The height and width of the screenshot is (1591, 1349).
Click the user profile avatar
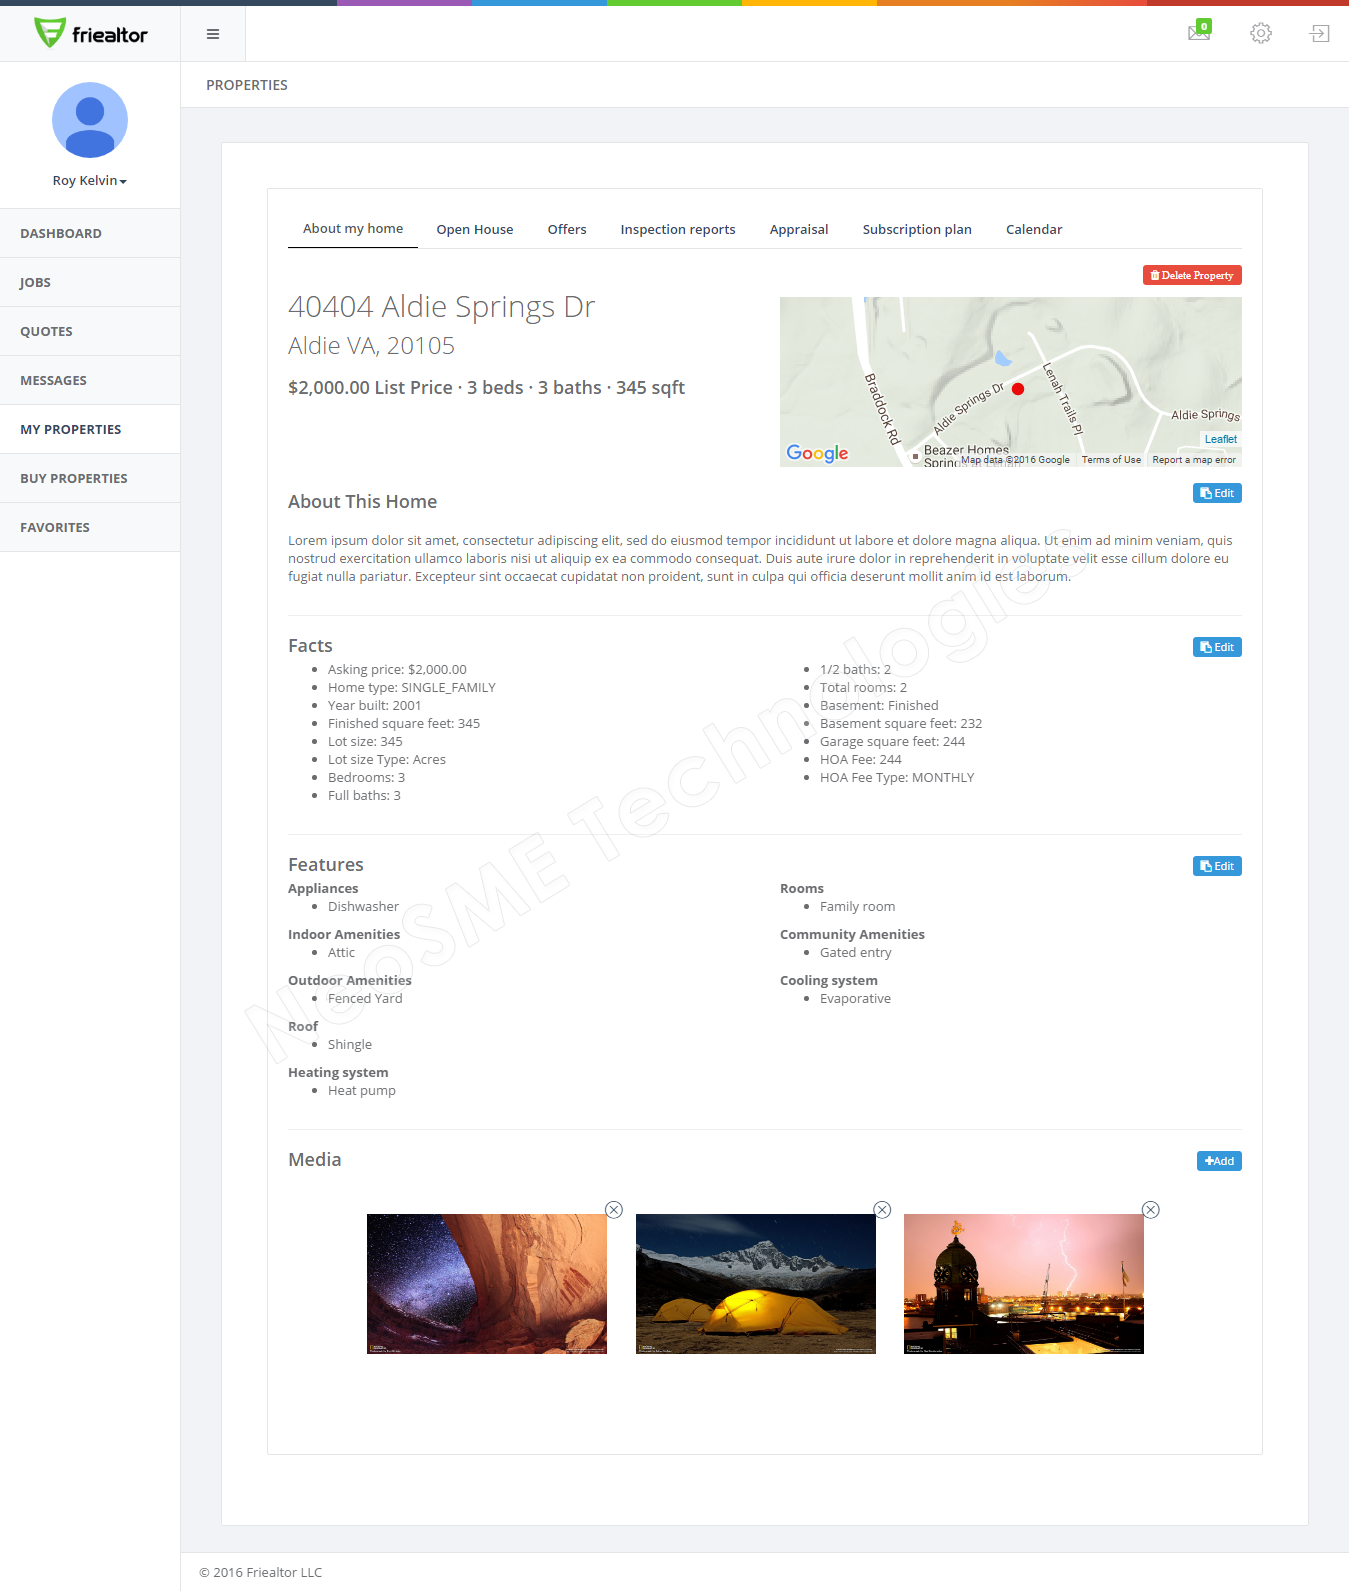[90, 120]
